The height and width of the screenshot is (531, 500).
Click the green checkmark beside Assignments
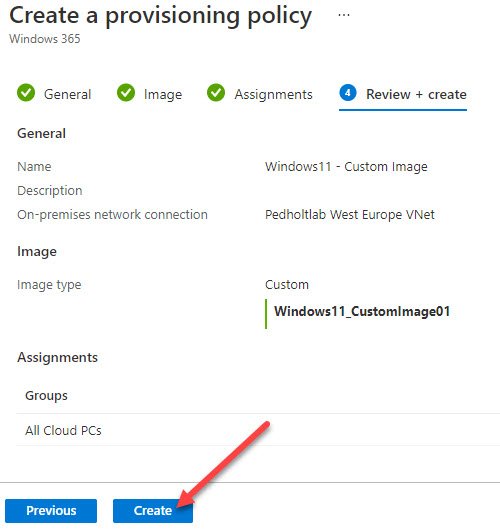[216, 93]
